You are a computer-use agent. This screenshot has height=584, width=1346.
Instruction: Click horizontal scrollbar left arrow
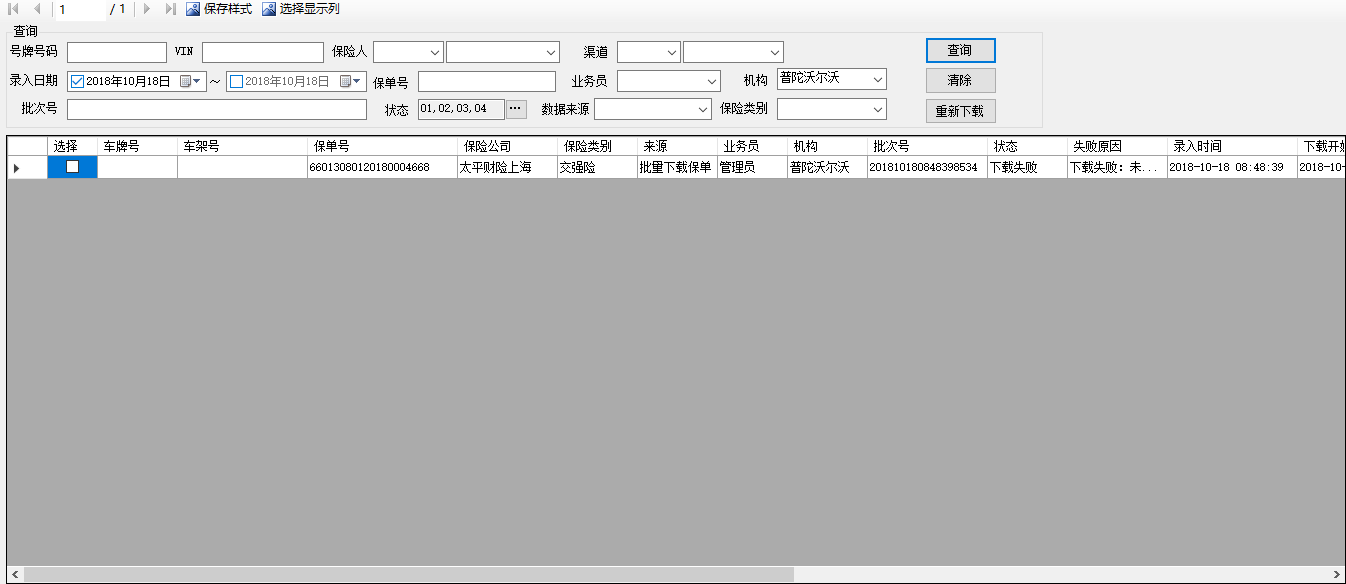pyautogui.click(x=15, y=575)
